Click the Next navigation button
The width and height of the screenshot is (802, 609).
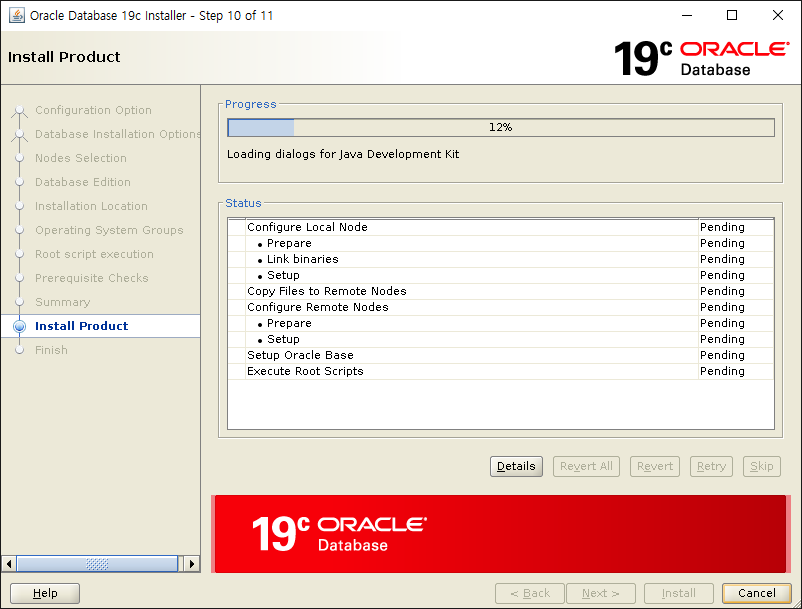tap(600, 593)
